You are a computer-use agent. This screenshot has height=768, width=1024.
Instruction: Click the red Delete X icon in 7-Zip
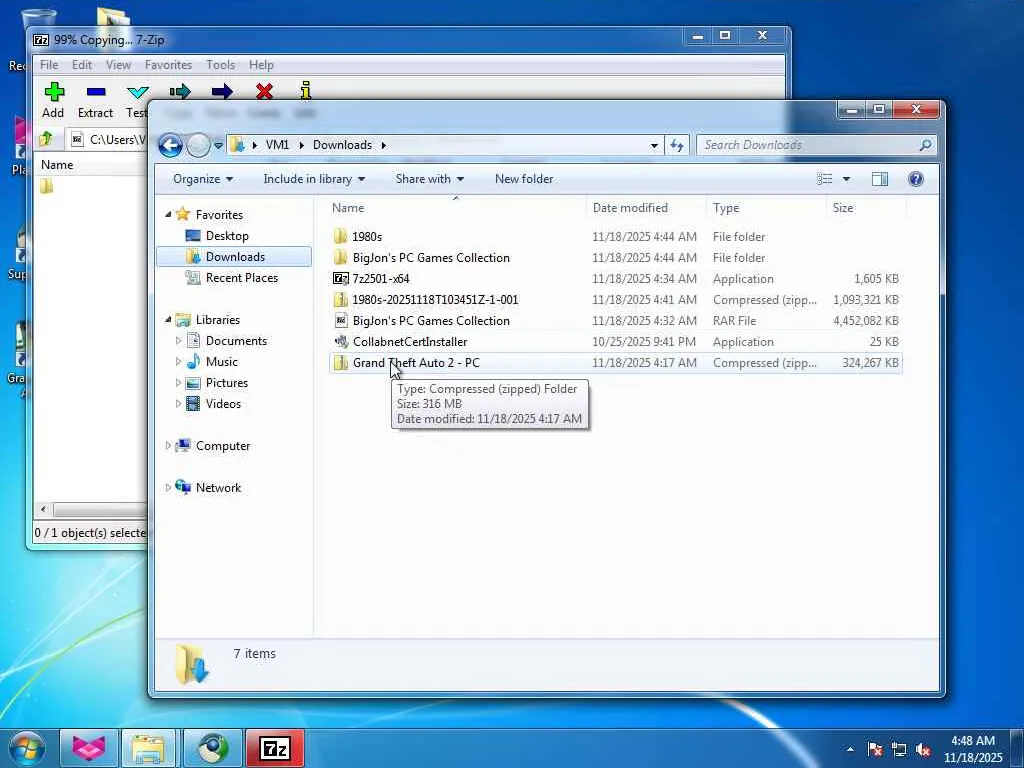click(264, 91)
